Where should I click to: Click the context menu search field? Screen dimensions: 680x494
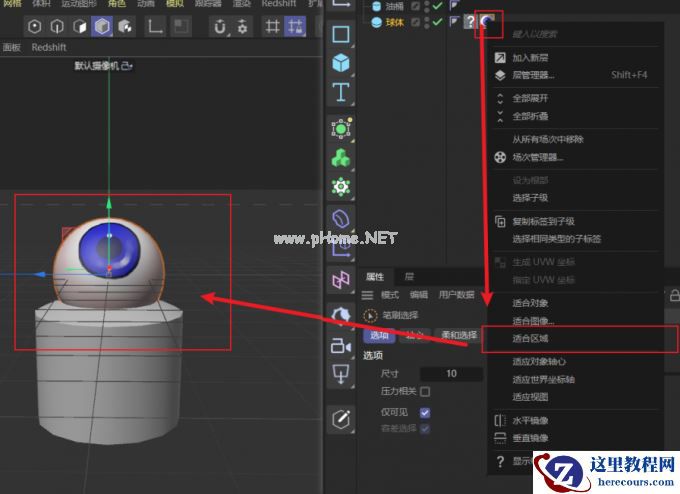(x=575, y=34)
